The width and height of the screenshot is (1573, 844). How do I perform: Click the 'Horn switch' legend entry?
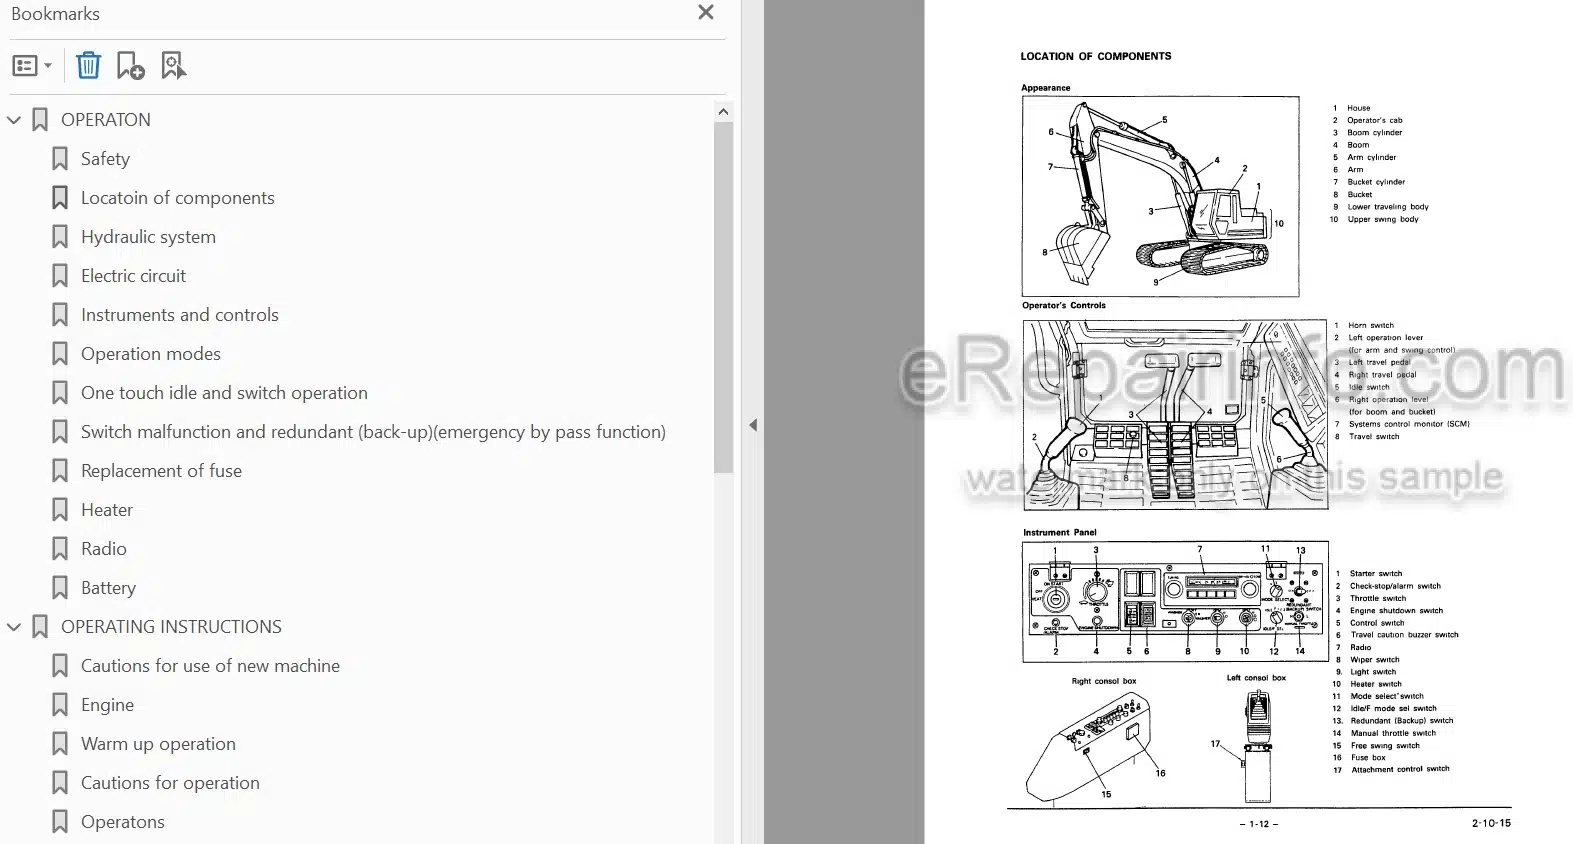pos(1371,325)
